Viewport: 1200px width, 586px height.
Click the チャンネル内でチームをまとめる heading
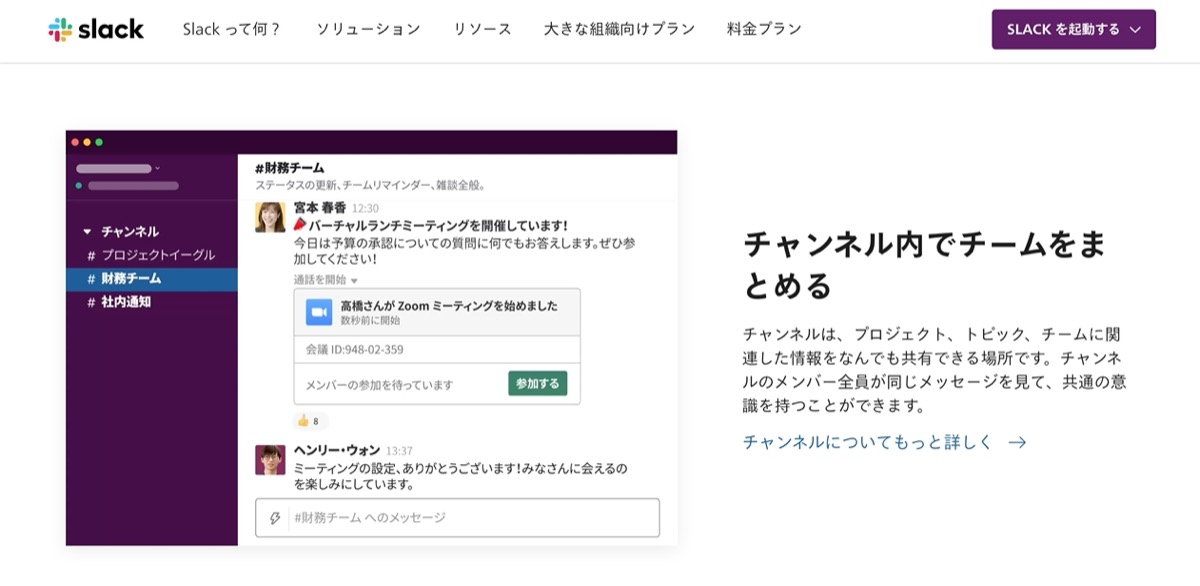[x=925, y=264]
